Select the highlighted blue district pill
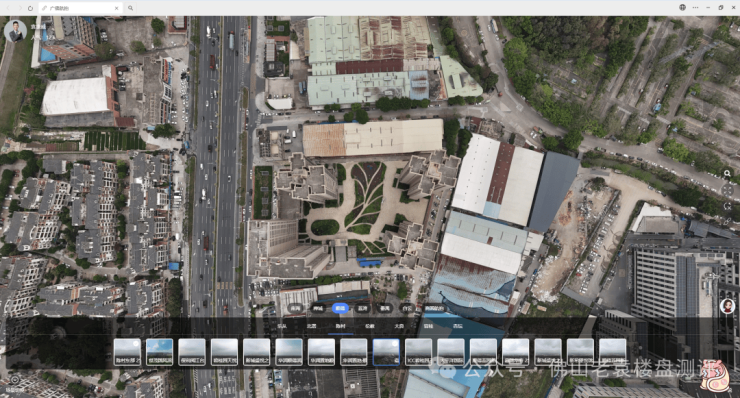The image size is (740, 398). (x=340, y=308)
